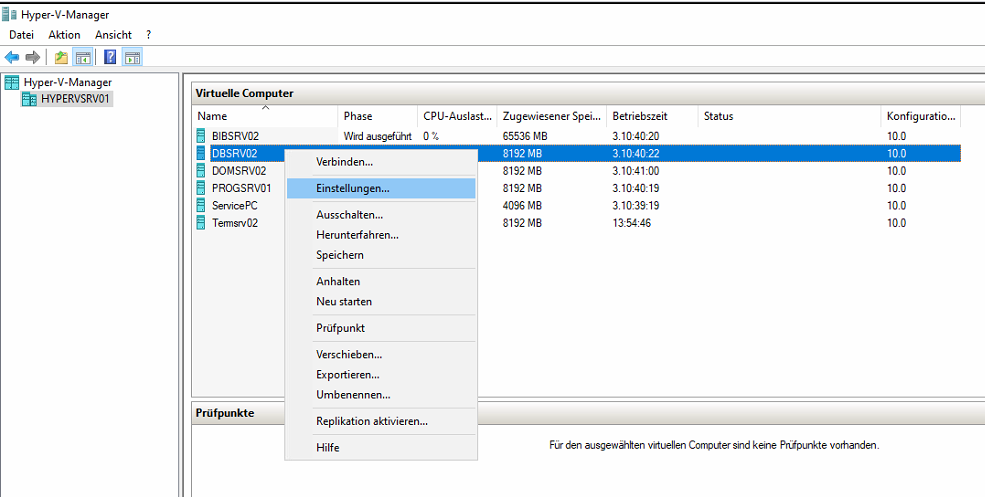
Task: Sort by the Status column header
Action: 790,116
